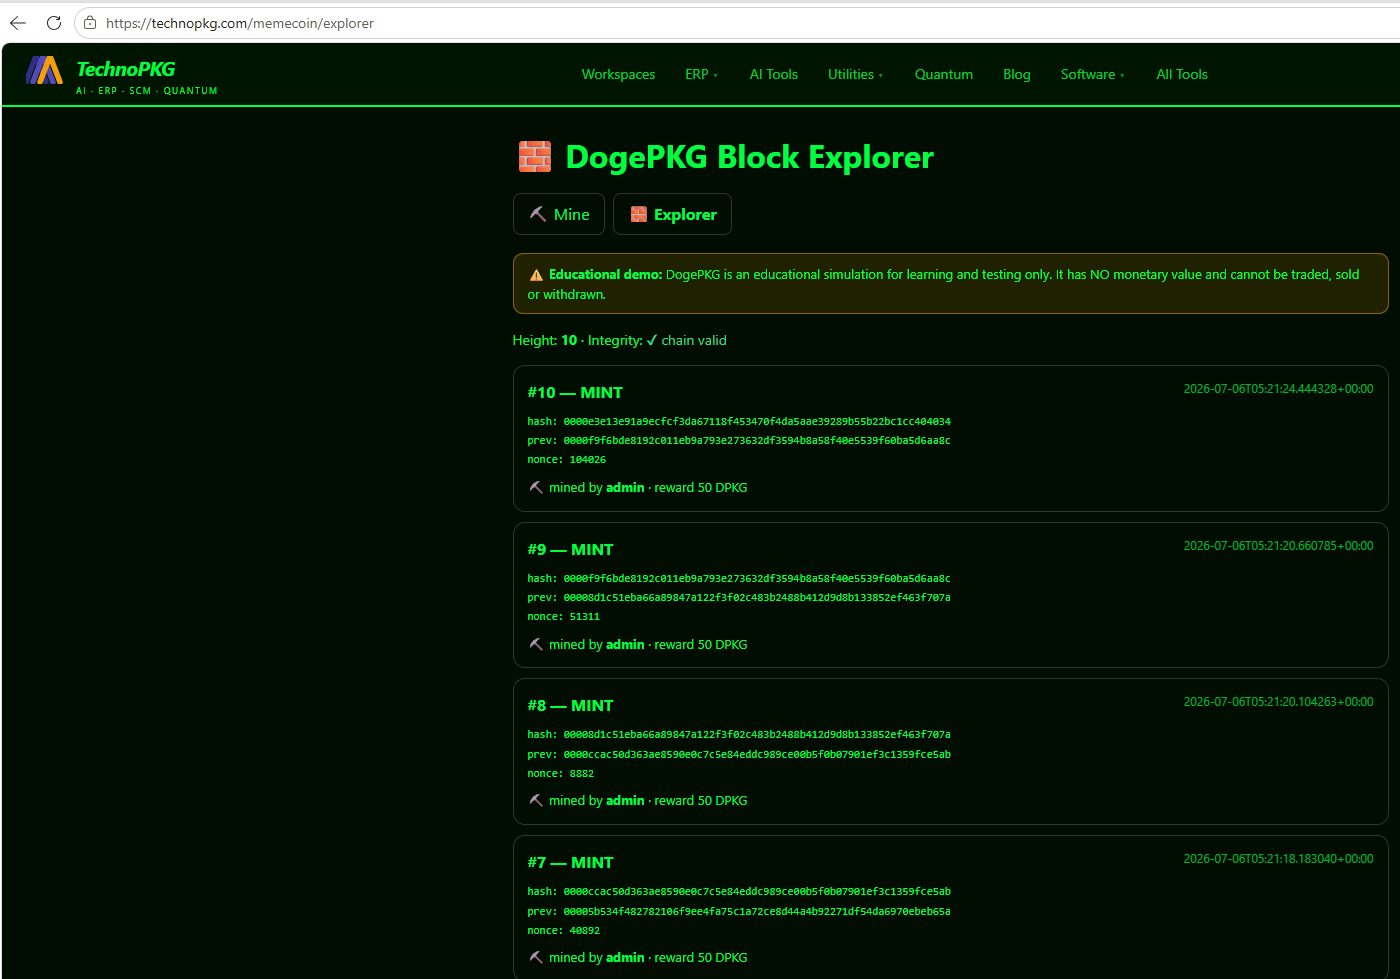Select the #10 — MINT block title
1400x979 pixels.
(575, 393)
